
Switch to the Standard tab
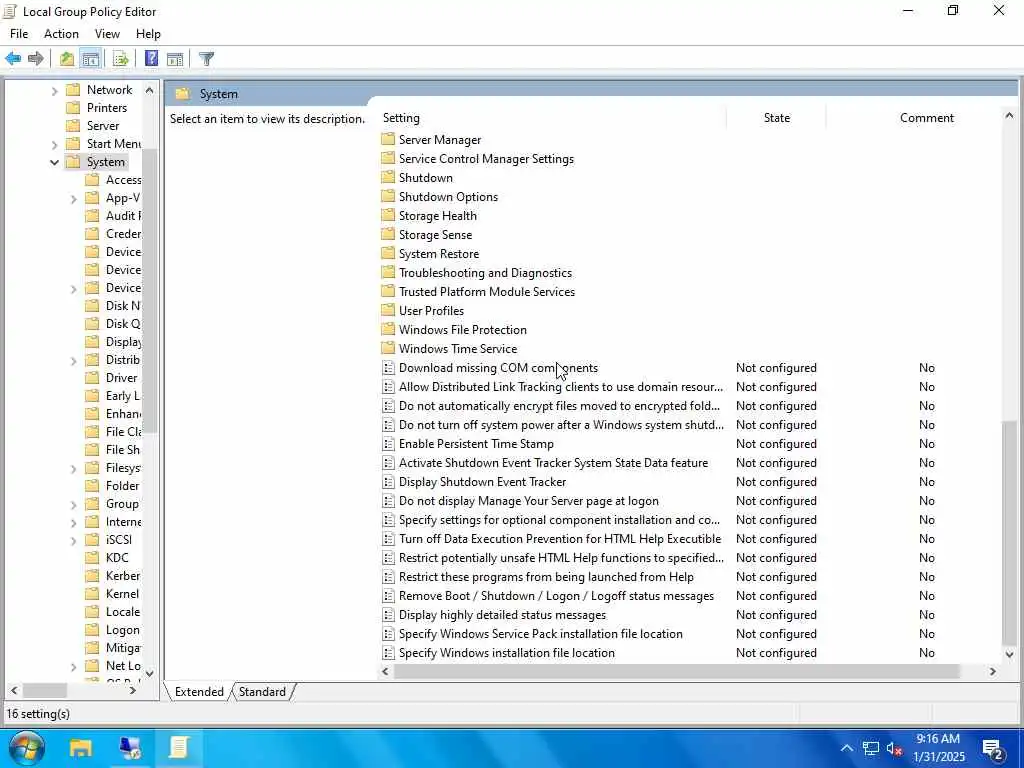click(x=262, y=692)
